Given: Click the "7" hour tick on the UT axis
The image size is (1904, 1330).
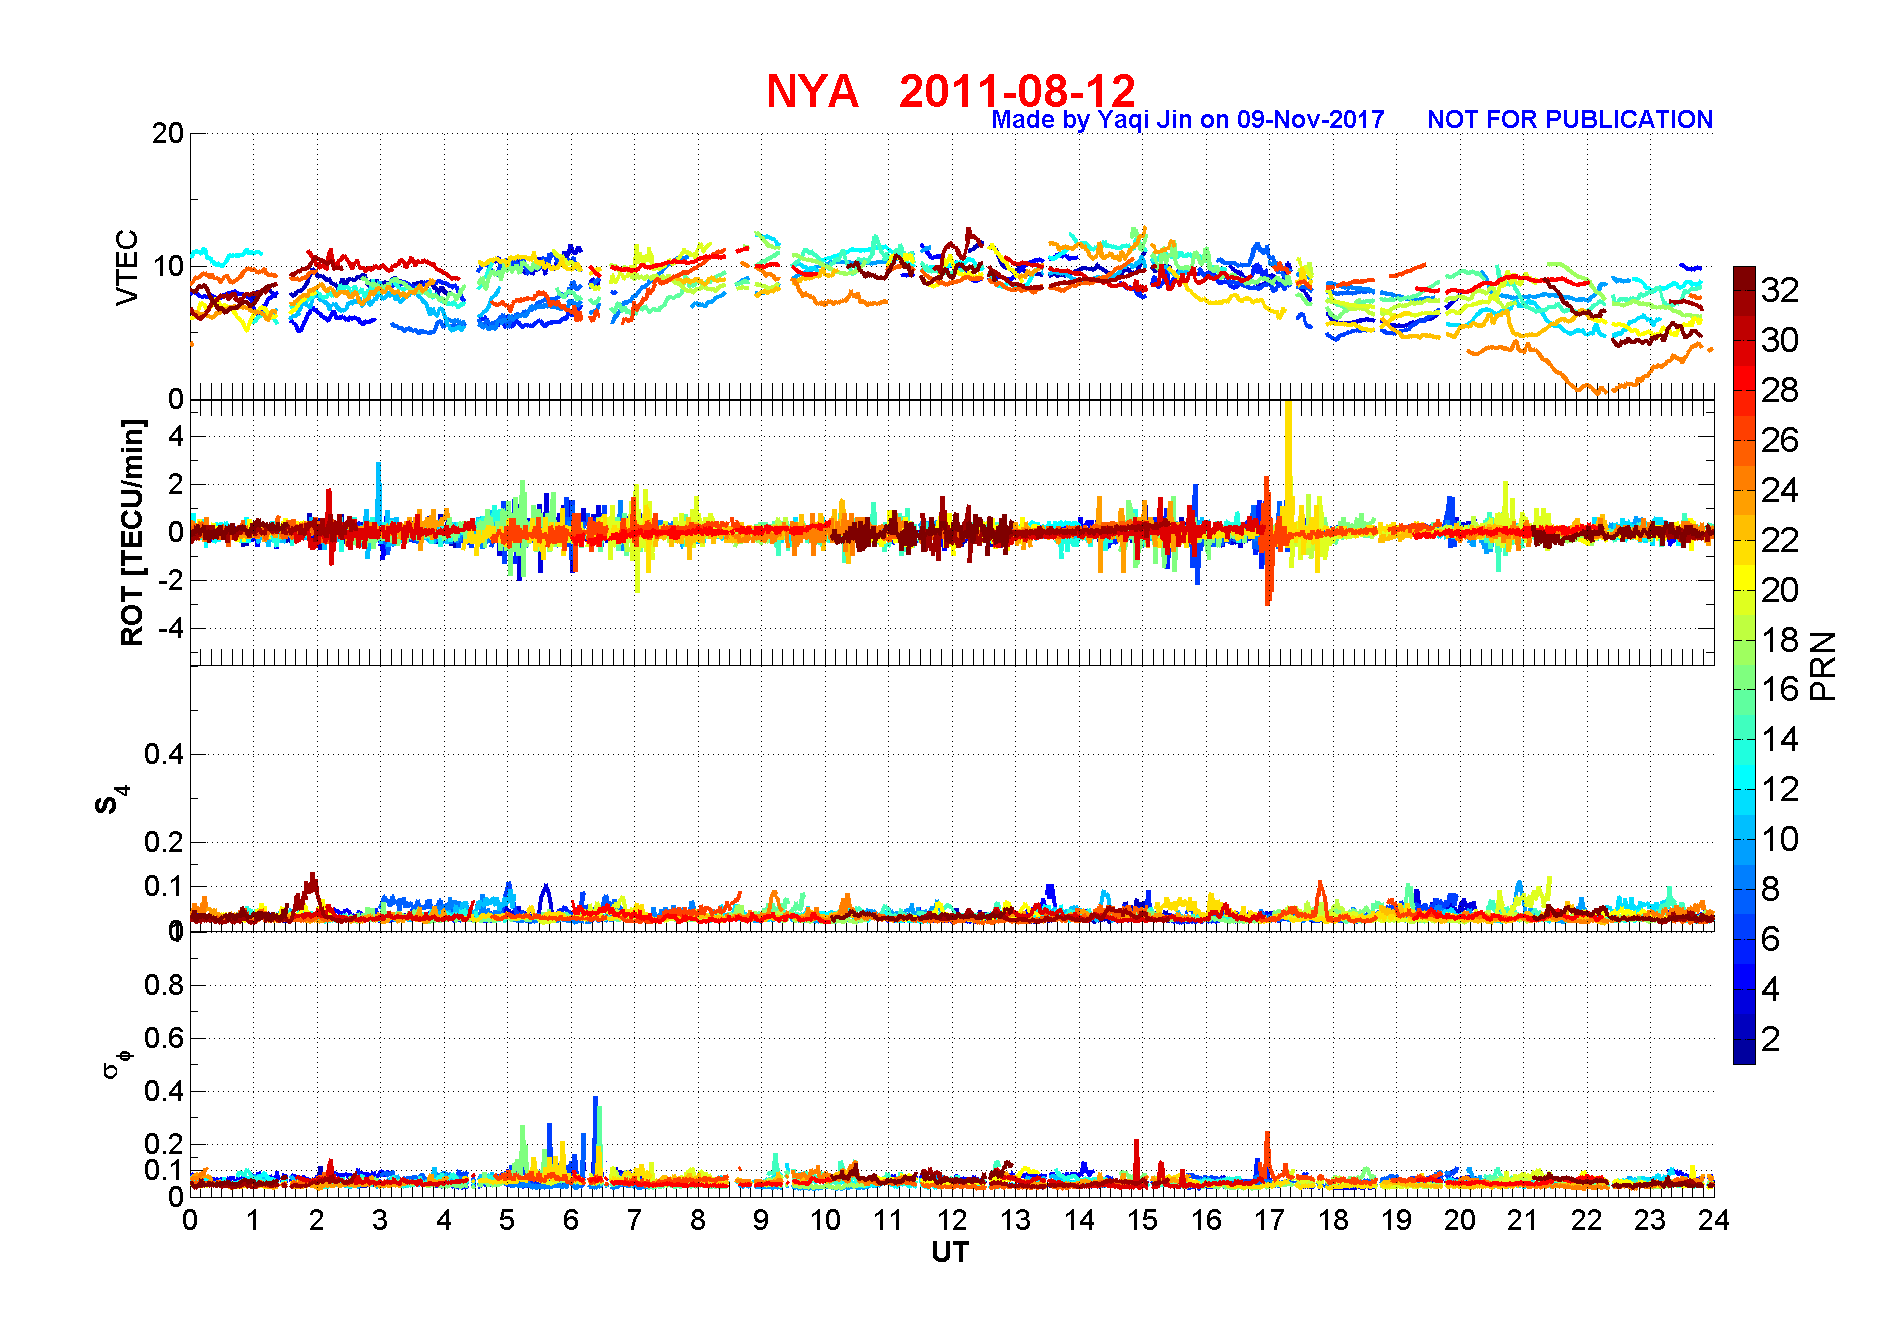Looking at the screenshot, I should point(634,1220).
